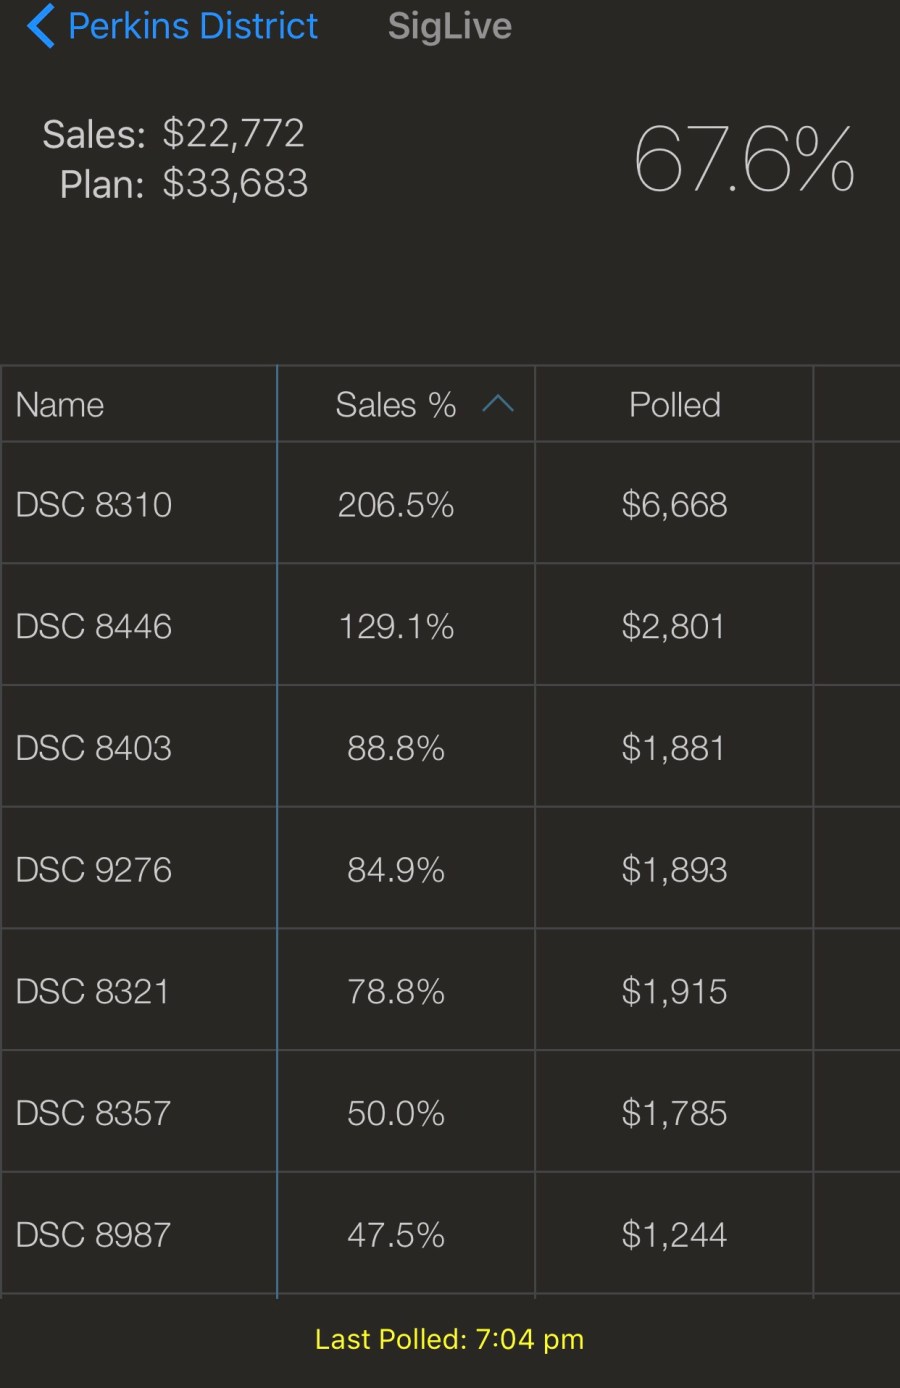Tap the blue back chevron icon
Viewport: 900px width, 1388px height.
pyautogui.click(x=40, y=26)
